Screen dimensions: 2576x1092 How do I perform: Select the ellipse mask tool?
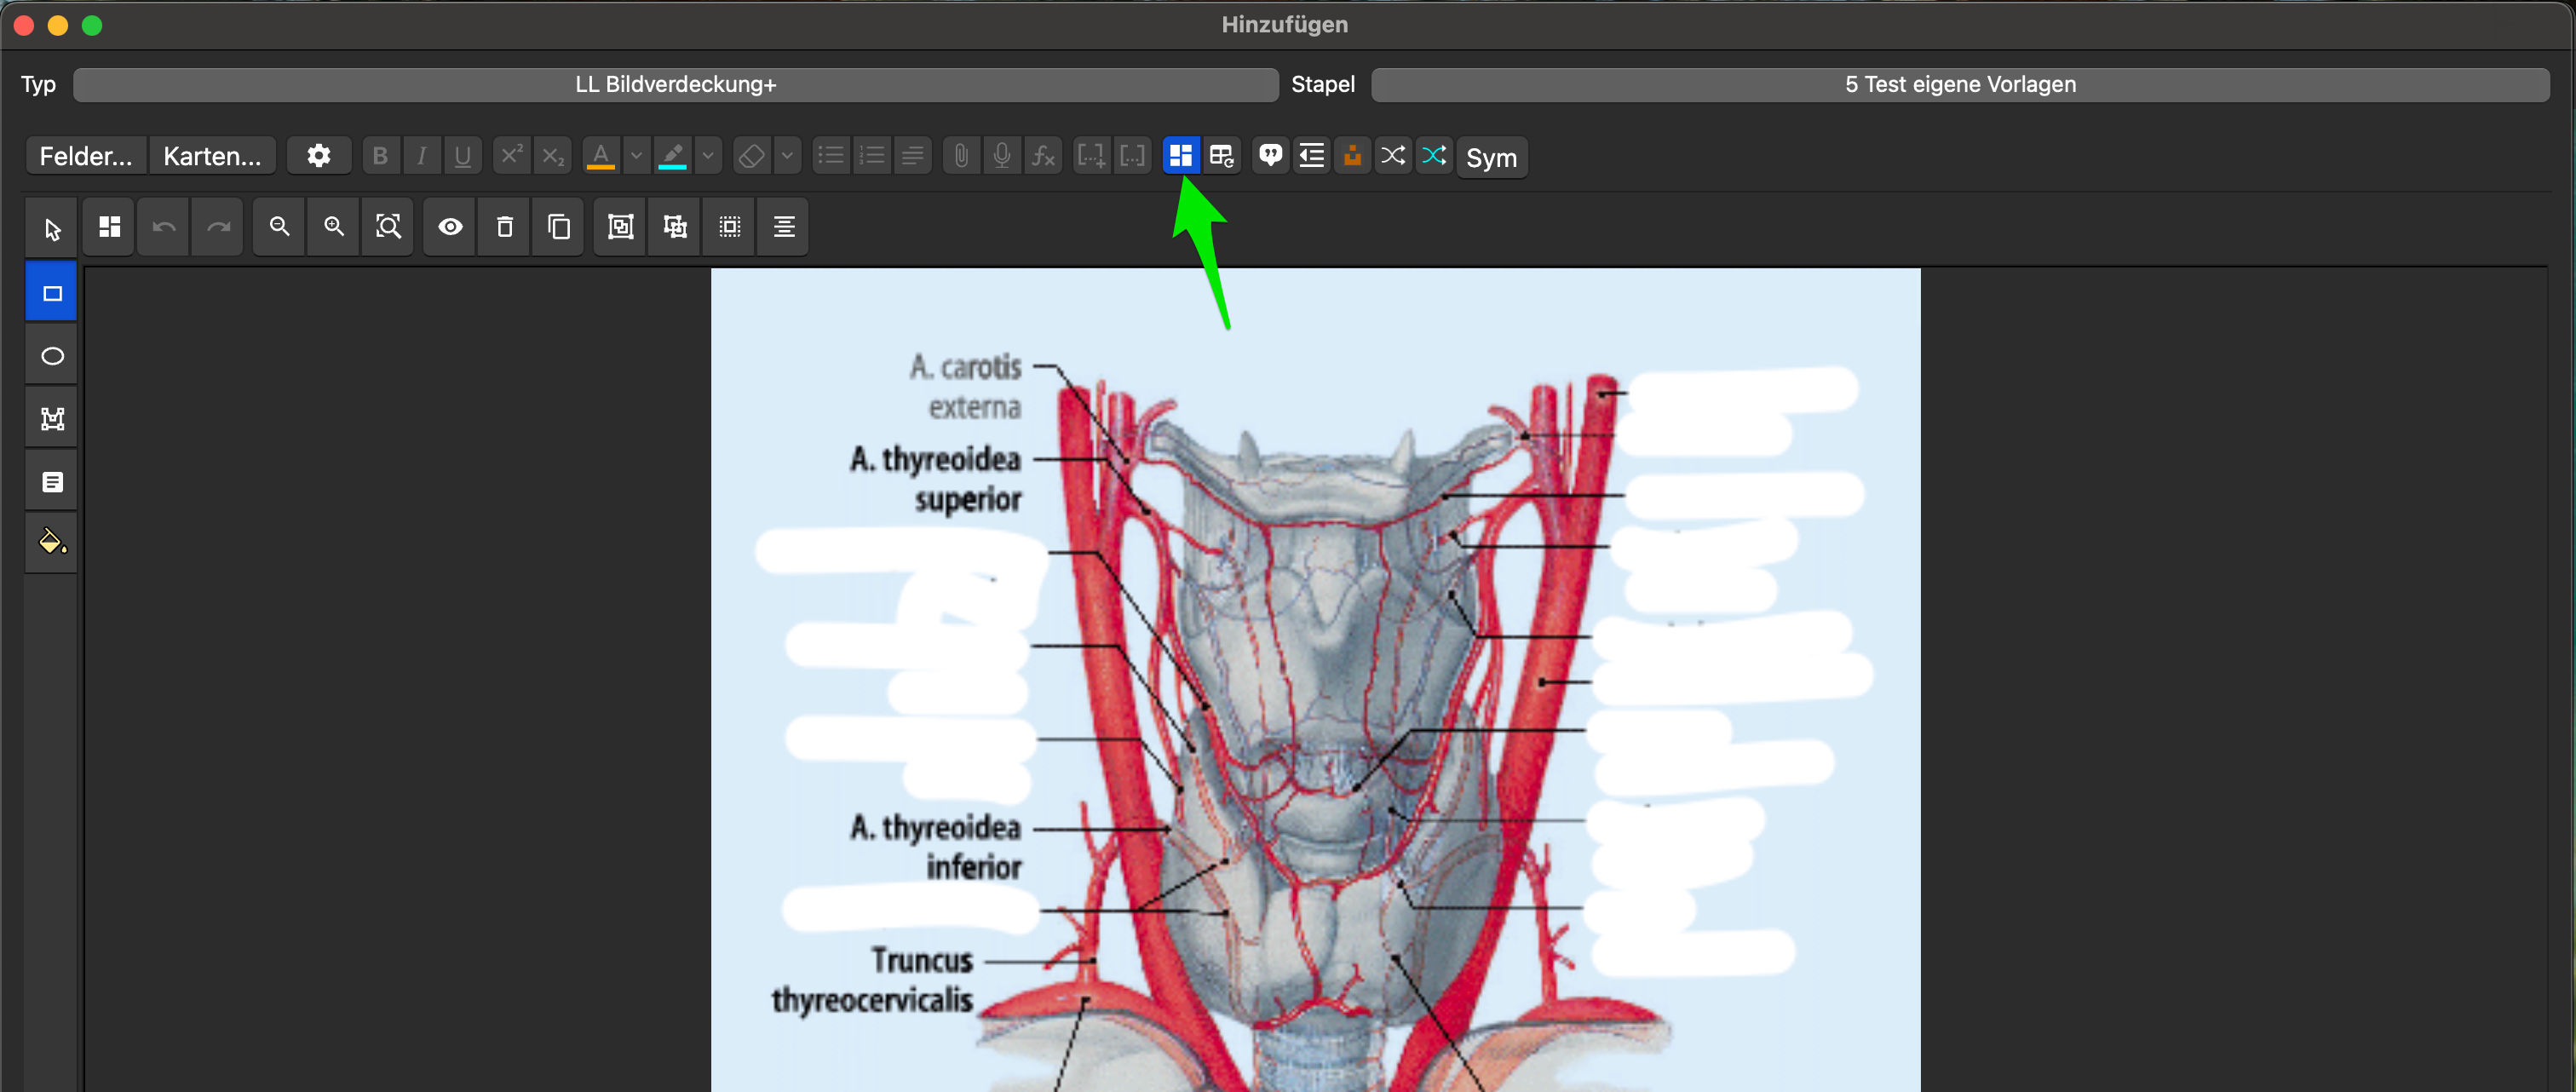tap(52, 356)
